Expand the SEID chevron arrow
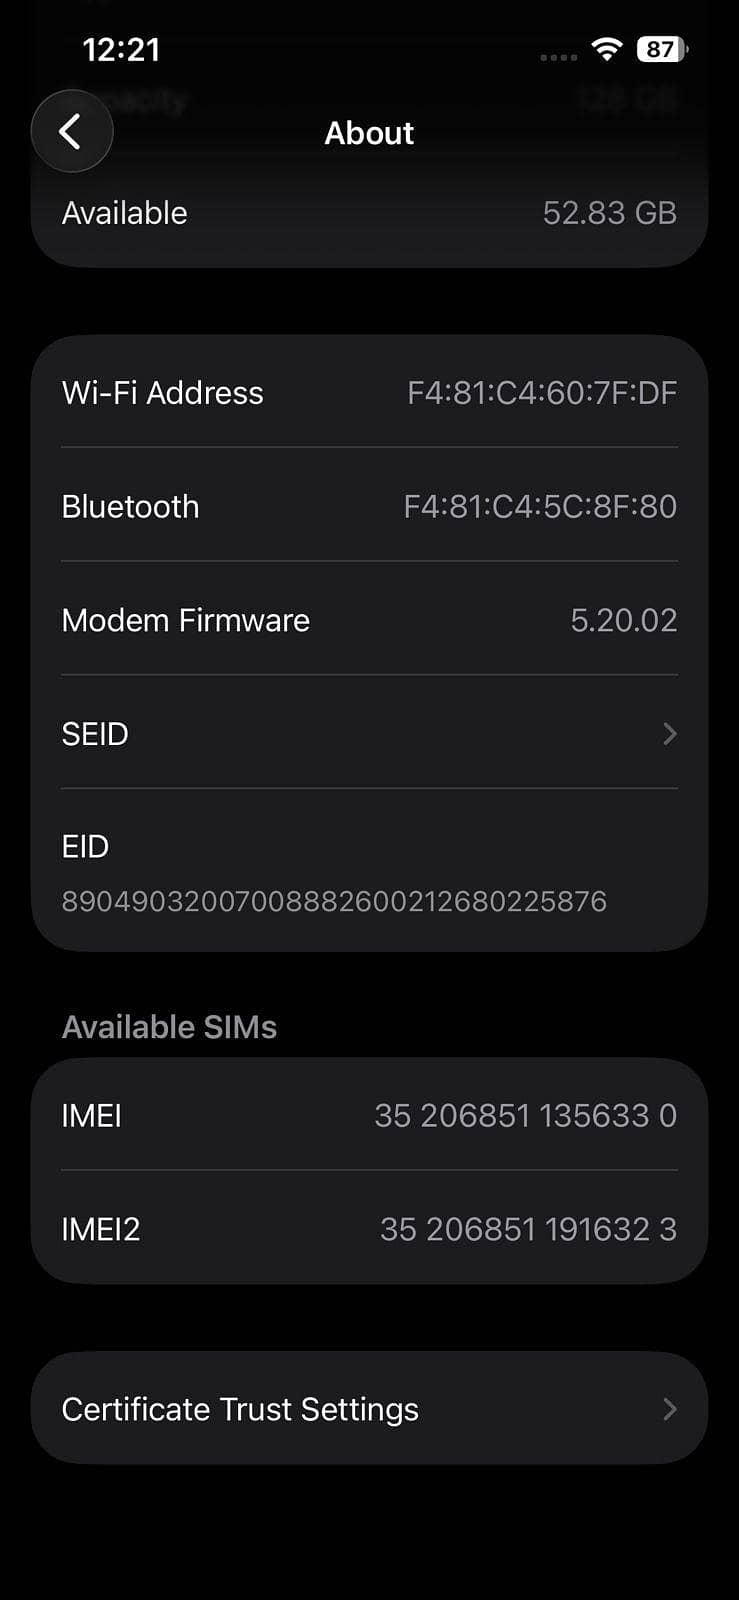The image size is (739, 1600). (x=669, y=734)
